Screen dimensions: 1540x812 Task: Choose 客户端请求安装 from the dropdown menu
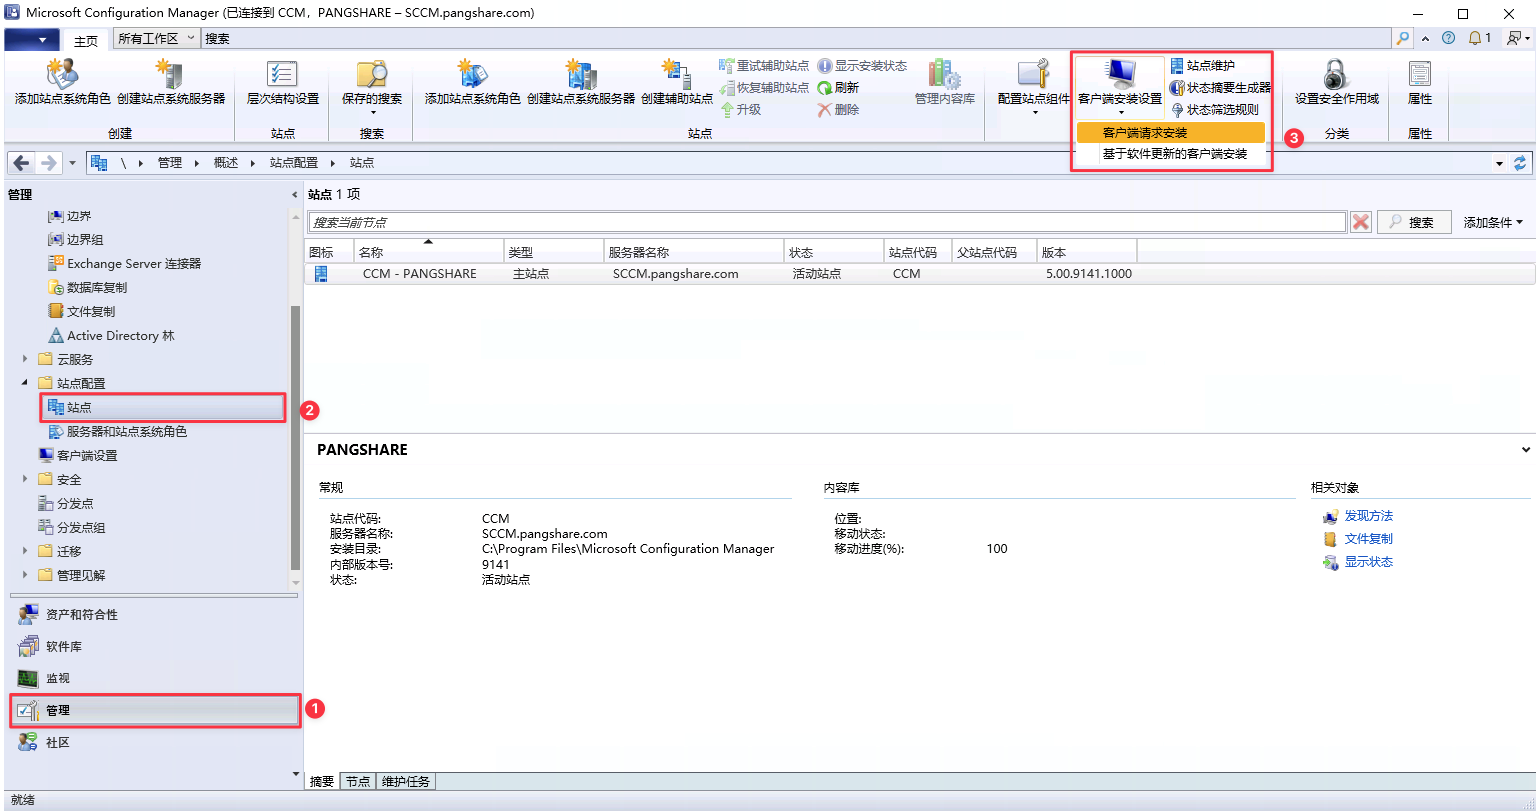(1170, 132)
